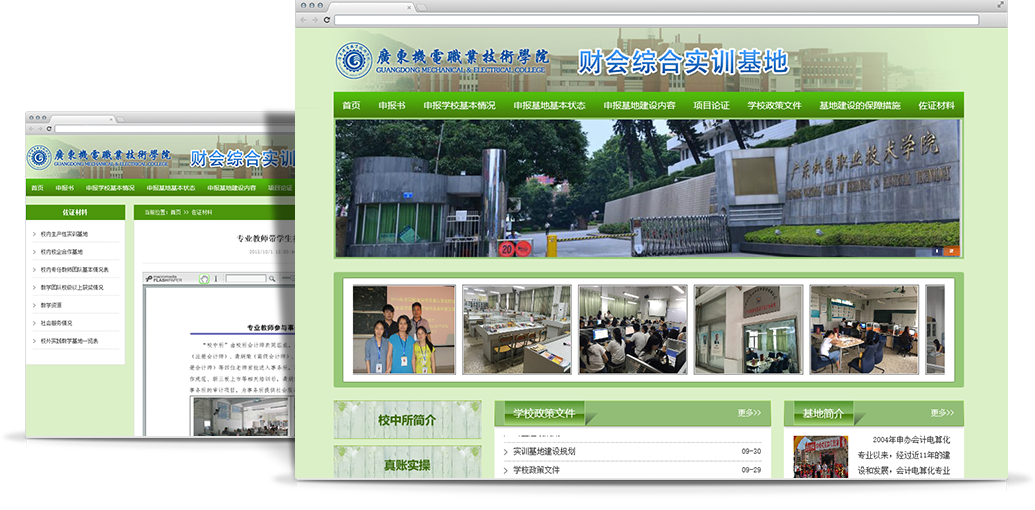Reload the page in the front browser

click(x=326, y=20)
